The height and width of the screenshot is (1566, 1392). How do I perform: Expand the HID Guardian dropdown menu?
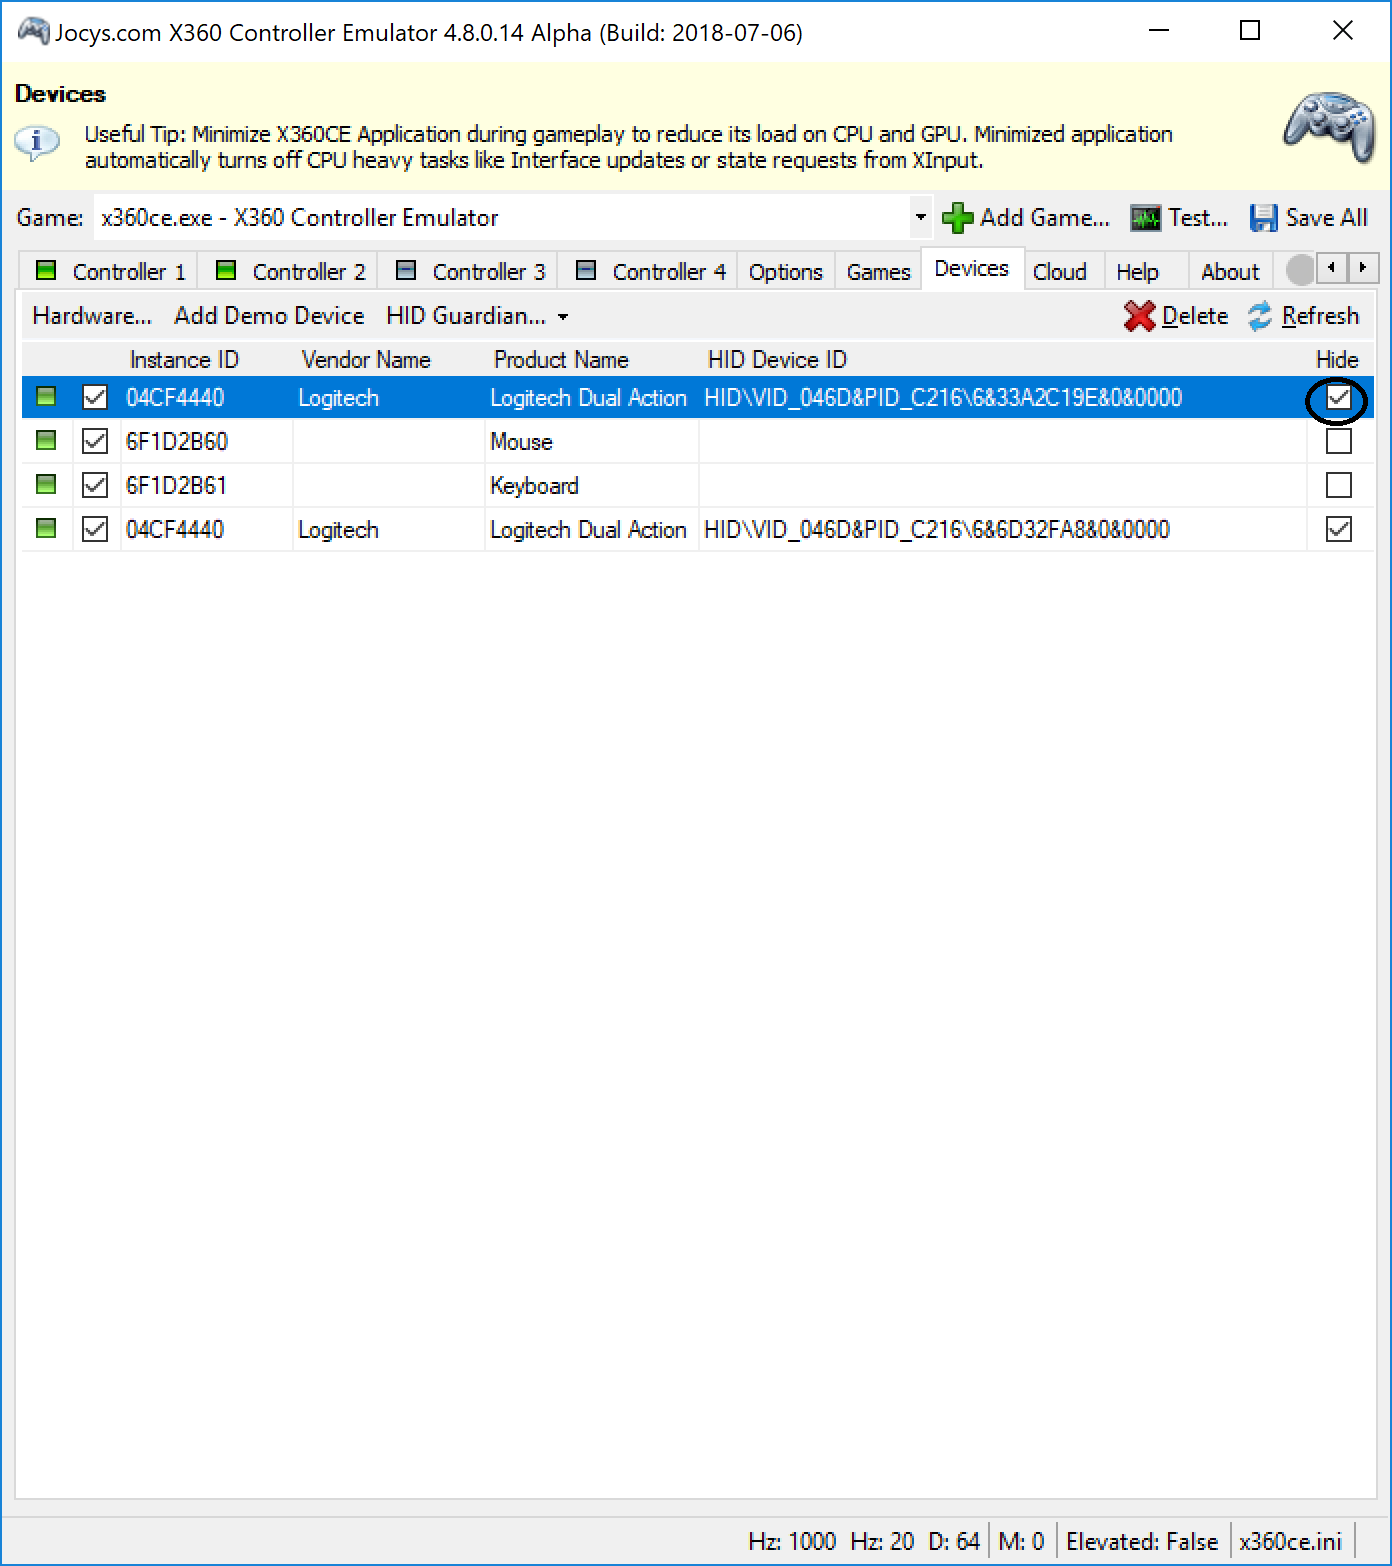[x=563, y=317]
